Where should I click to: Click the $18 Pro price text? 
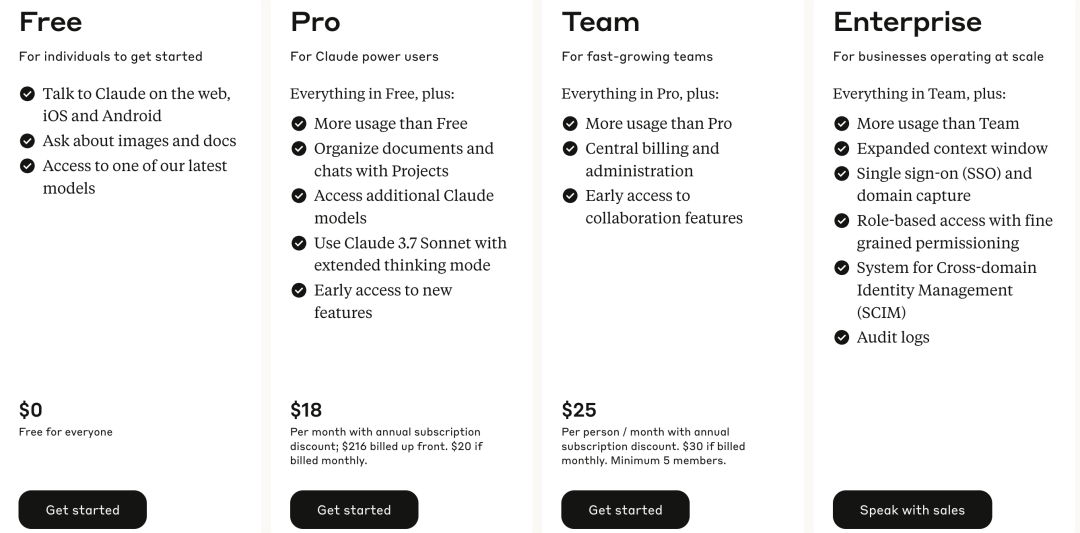tap(306, 410)
